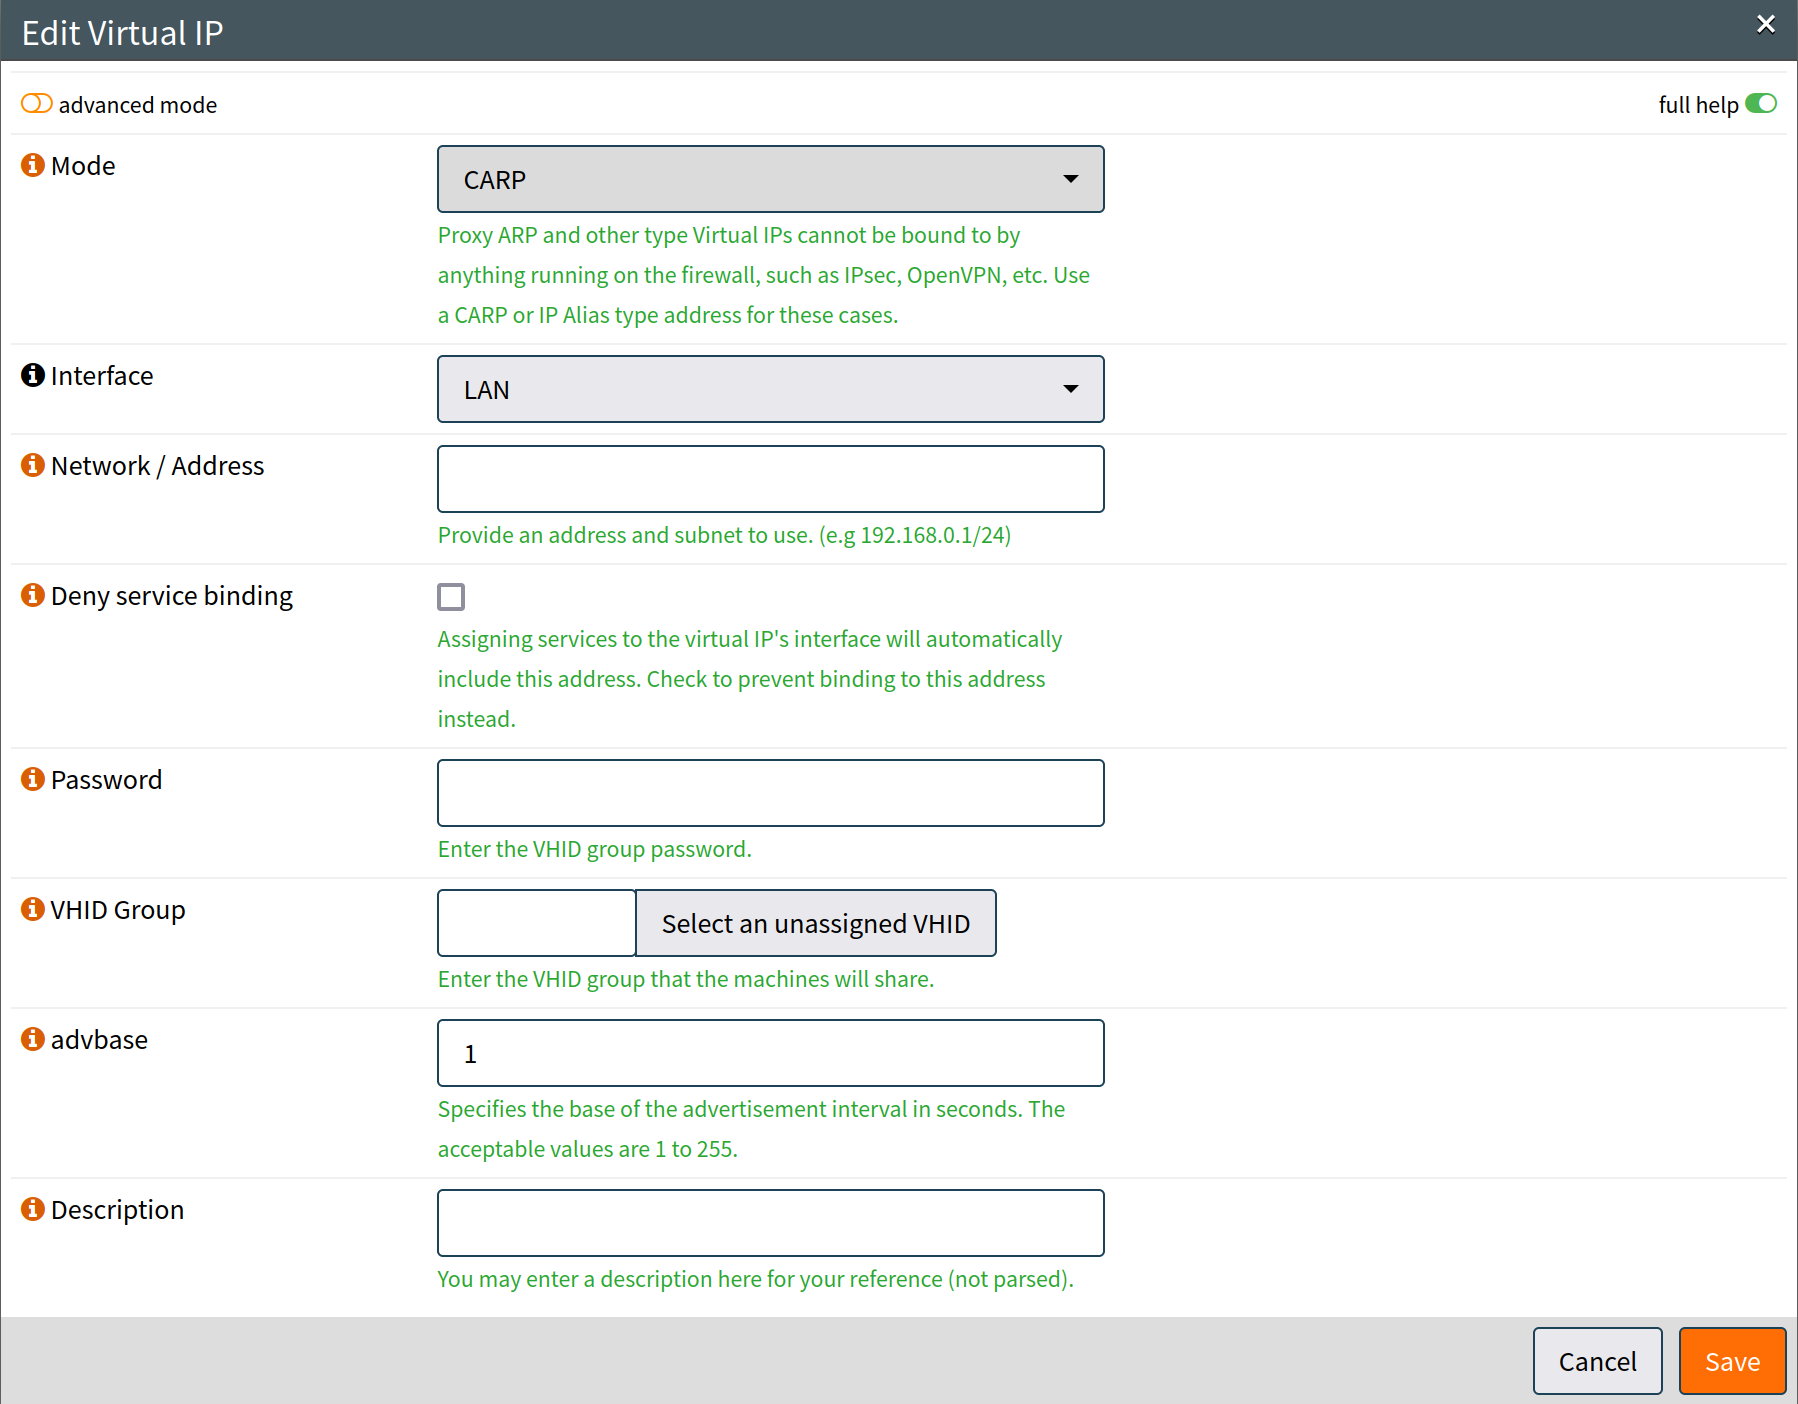Viewport: 1798px width, 1404px height.
Task: Check the Deny service binding checkbox
Action: (451, 596)
